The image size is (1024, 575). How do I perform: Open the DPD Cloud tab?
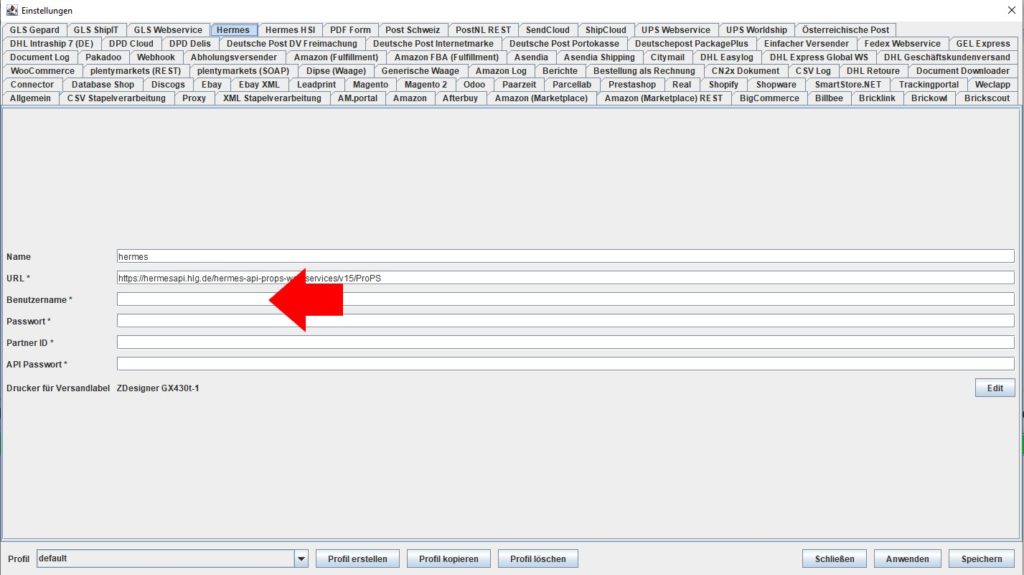131,44
